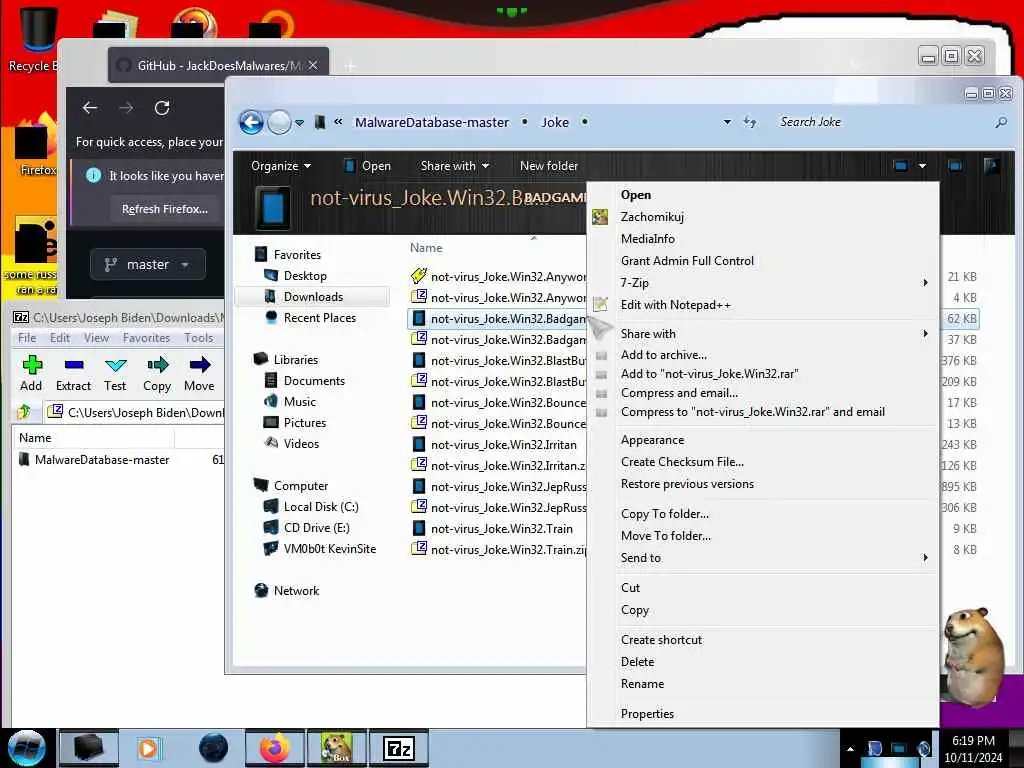Click Explorer back navigation arrow
Screen dimensions: 1024x768
pyautogui.click(x=251, y=122)
